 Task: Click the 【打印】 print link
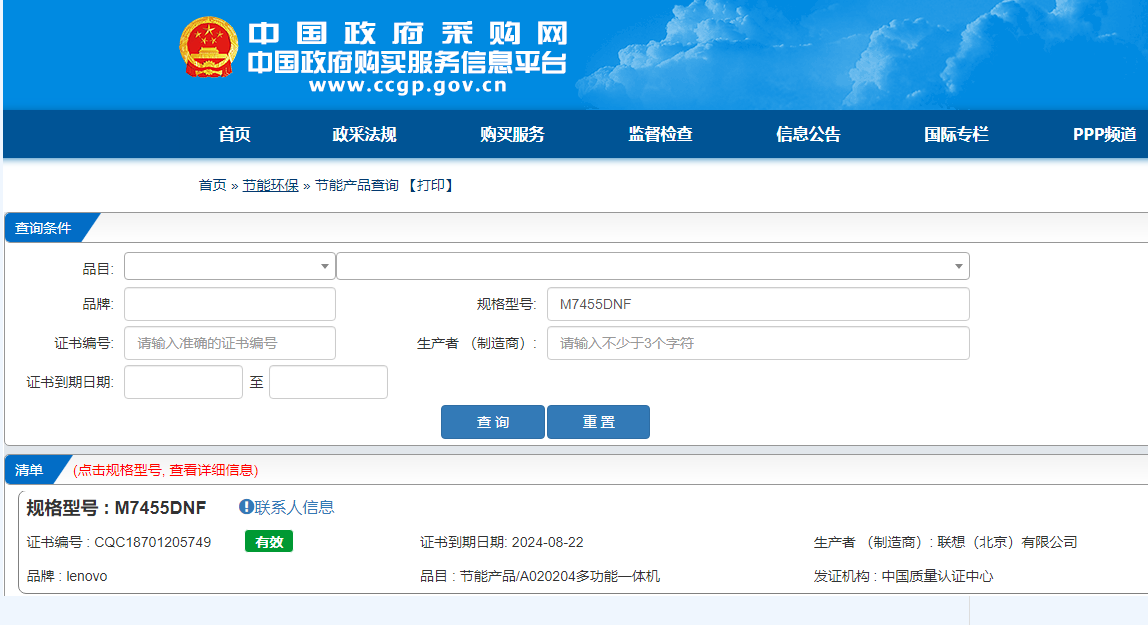click(430, 185)
